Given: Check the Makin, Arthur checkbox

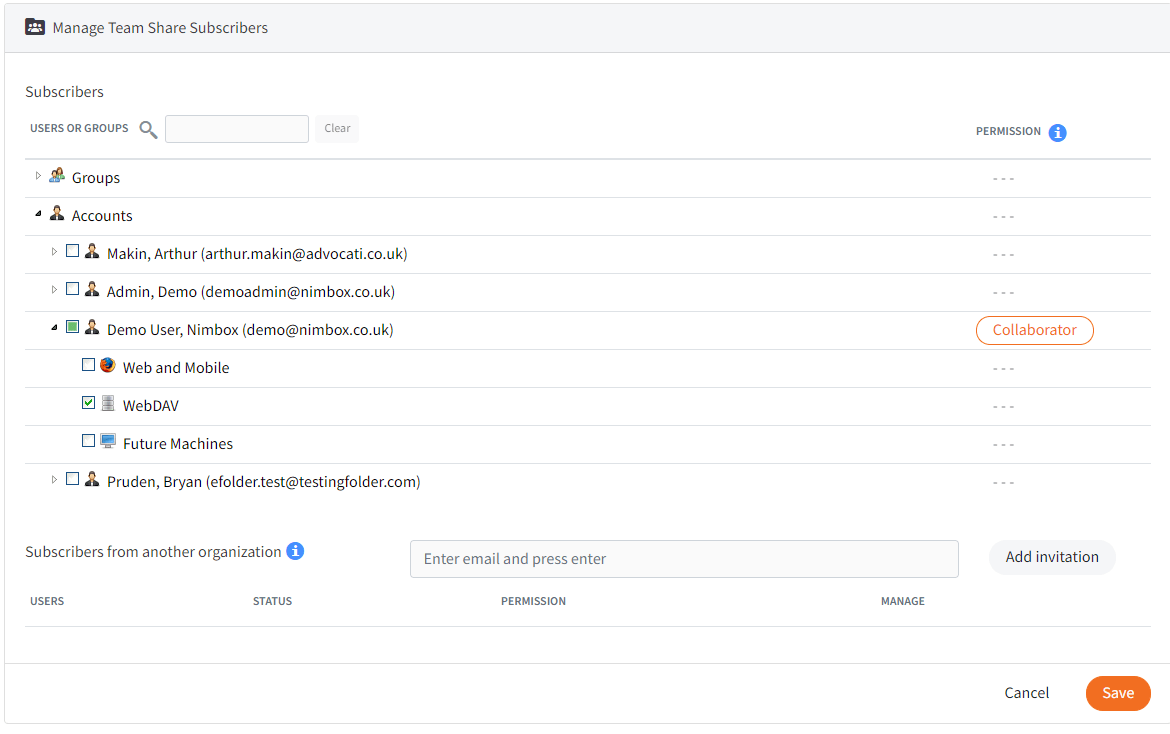Looking at the screenshot, I should coord(72,252).
